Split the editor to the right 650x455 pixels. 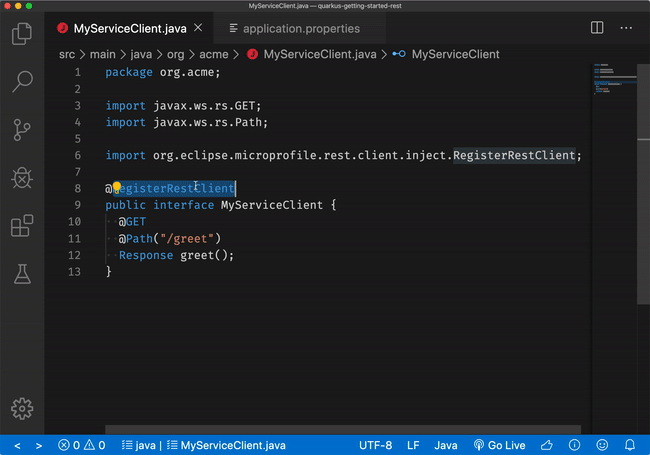point(598,28)
